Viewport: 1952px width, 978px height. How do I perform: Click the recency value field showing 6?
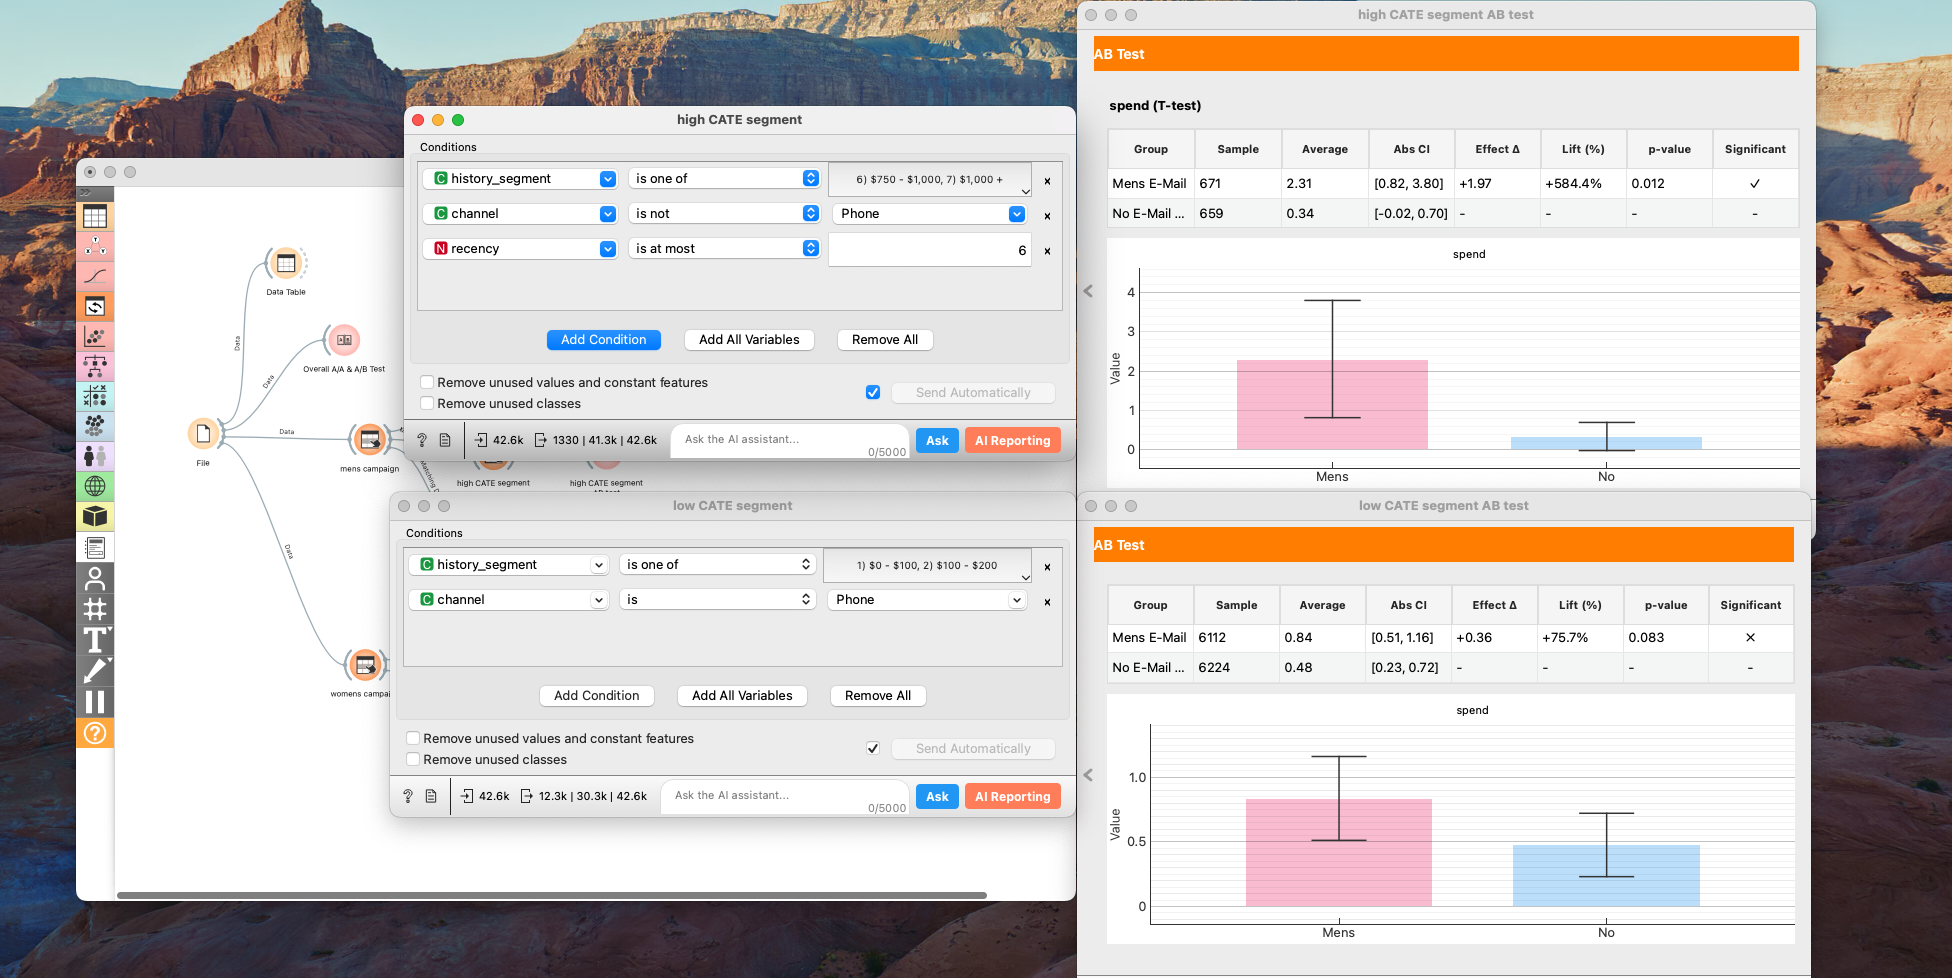(929, 250)
